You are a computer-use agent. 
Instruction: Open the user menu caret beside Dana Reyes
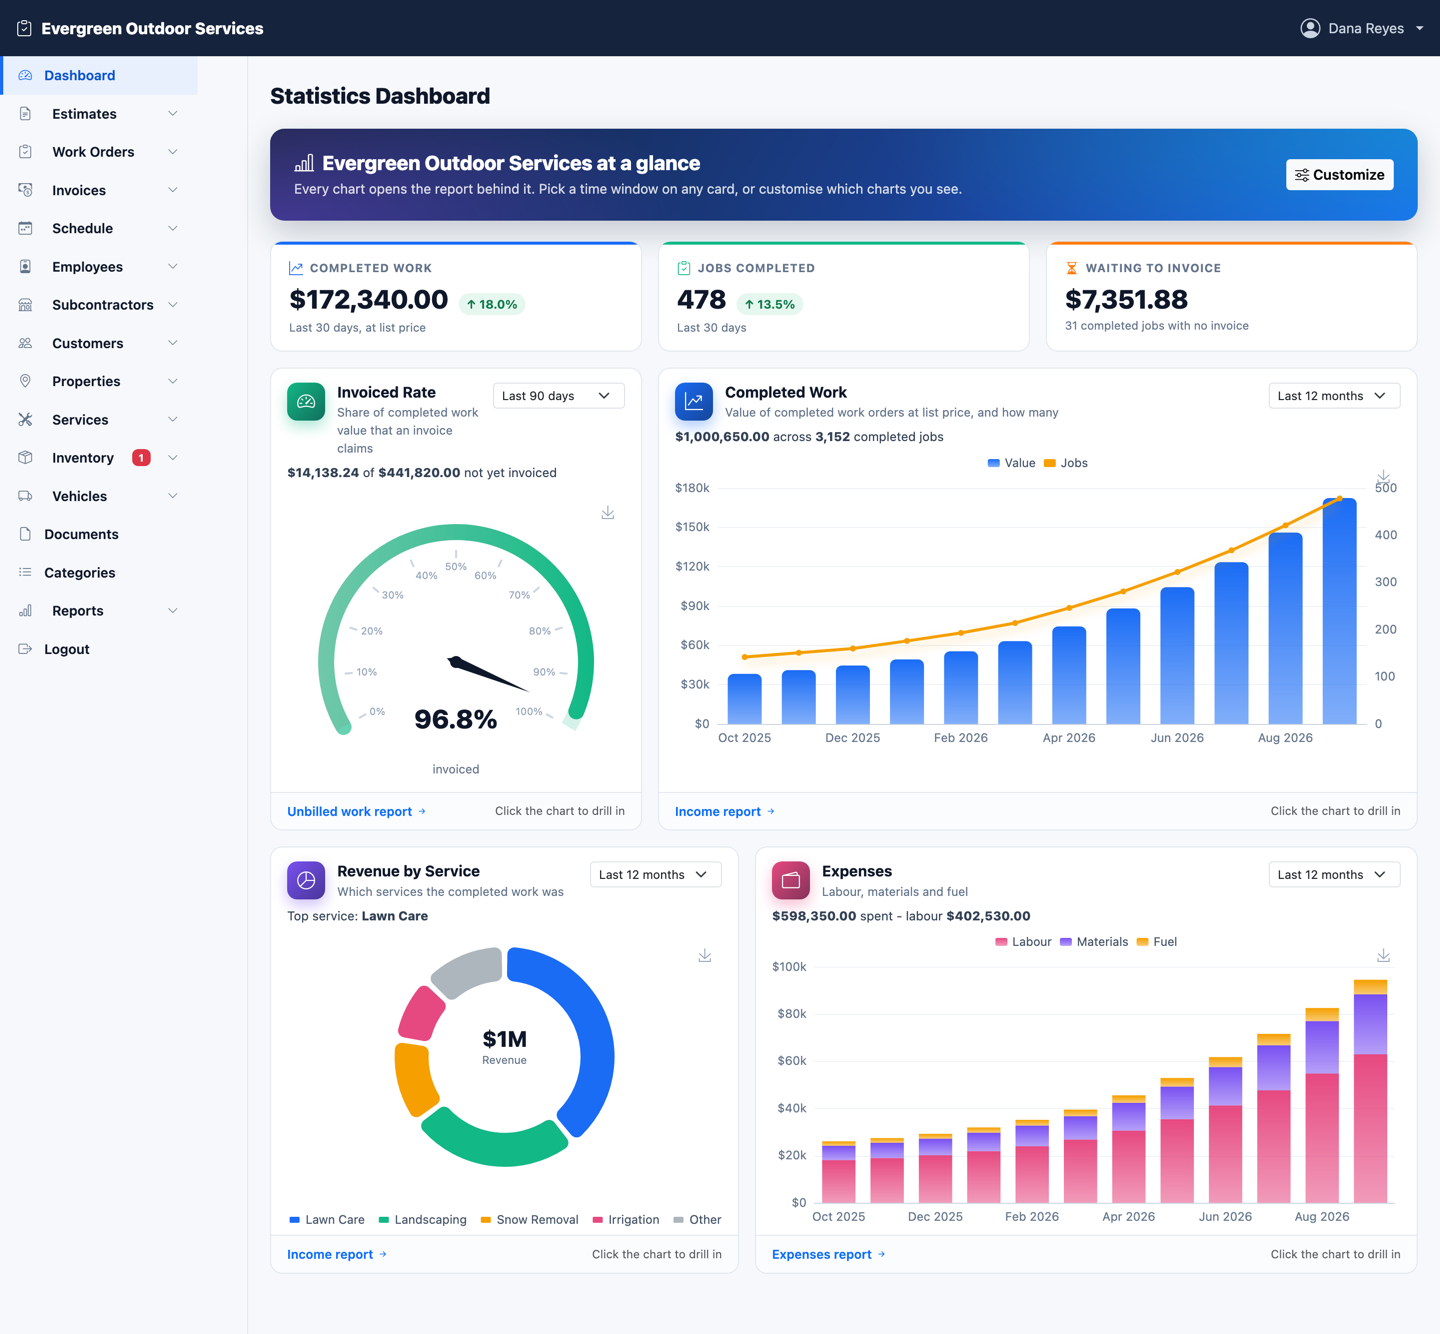(x=1419, y=28)
